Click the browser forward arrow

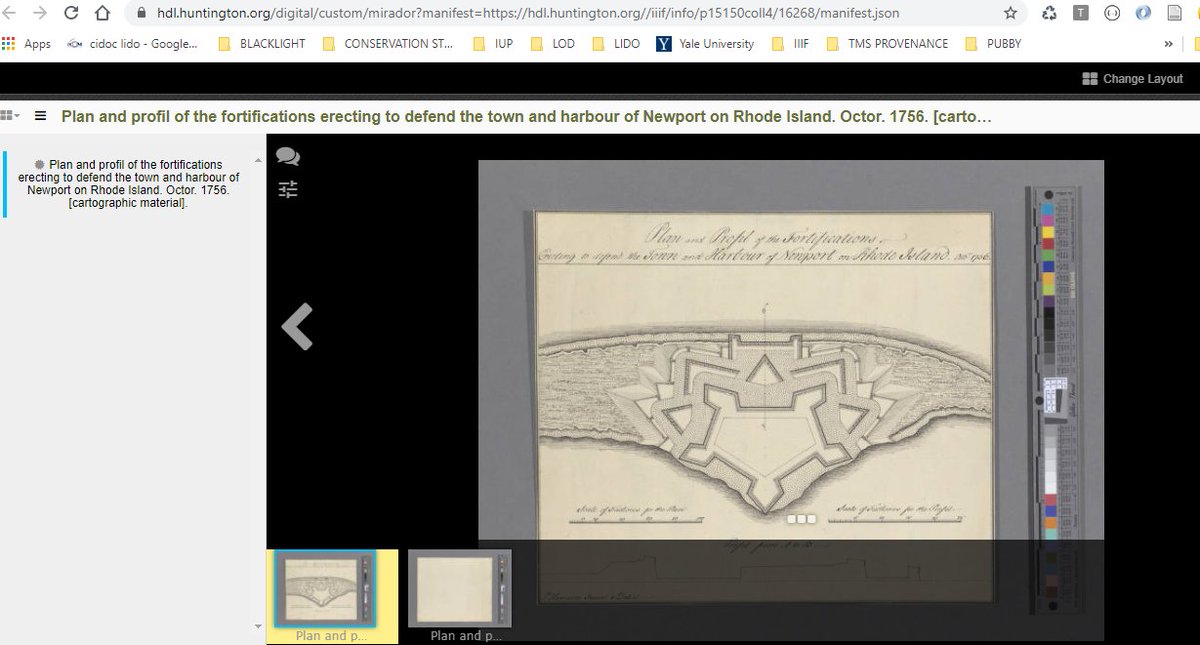tap(42, 13)
